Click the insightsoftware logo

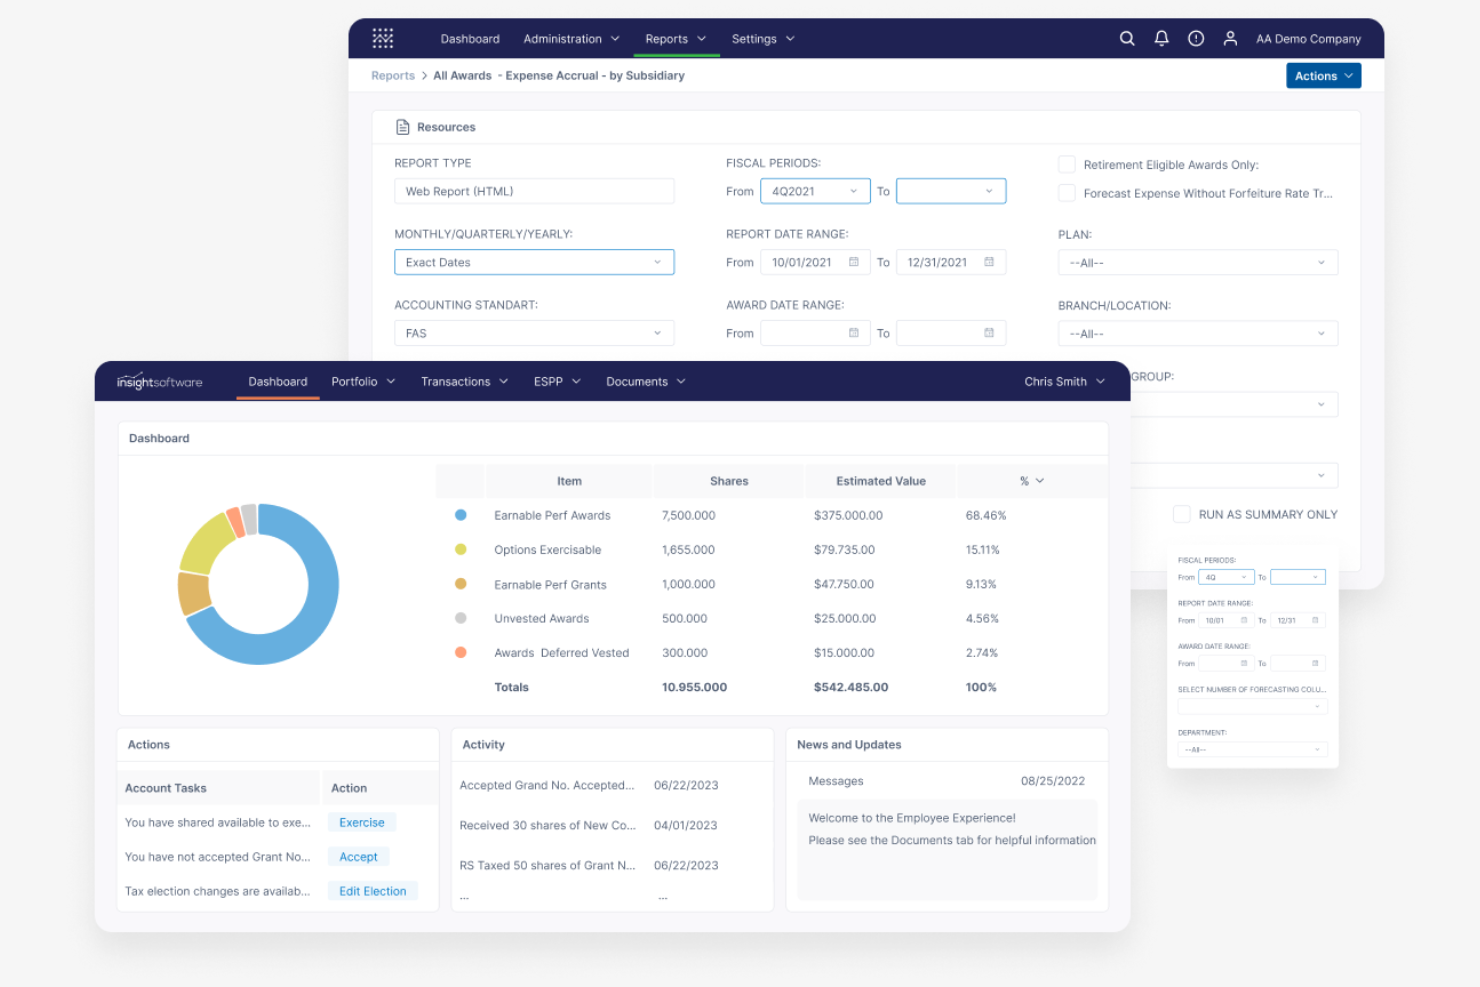pyautogui.click(x=159, y=381)
